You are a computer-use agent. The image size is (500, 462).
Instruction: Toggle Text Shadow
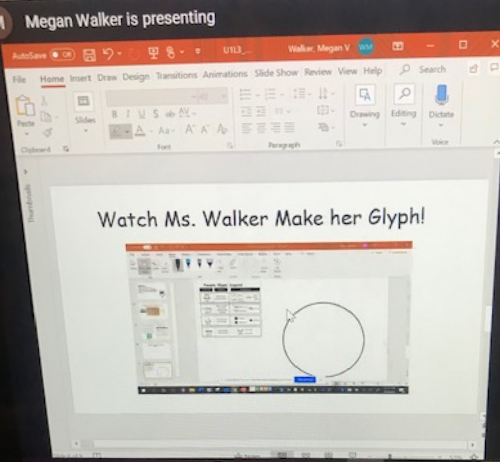click(156, 114)
